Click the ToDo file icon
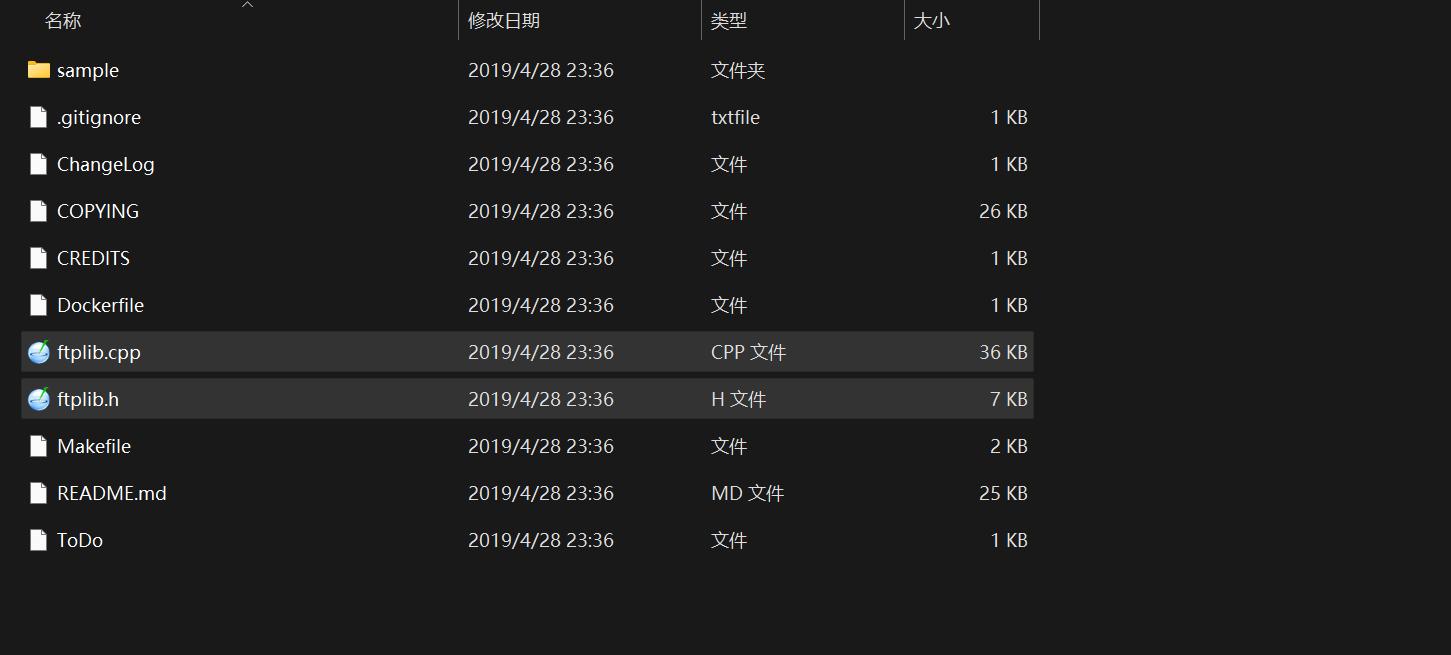 click(x=39, y=540)
